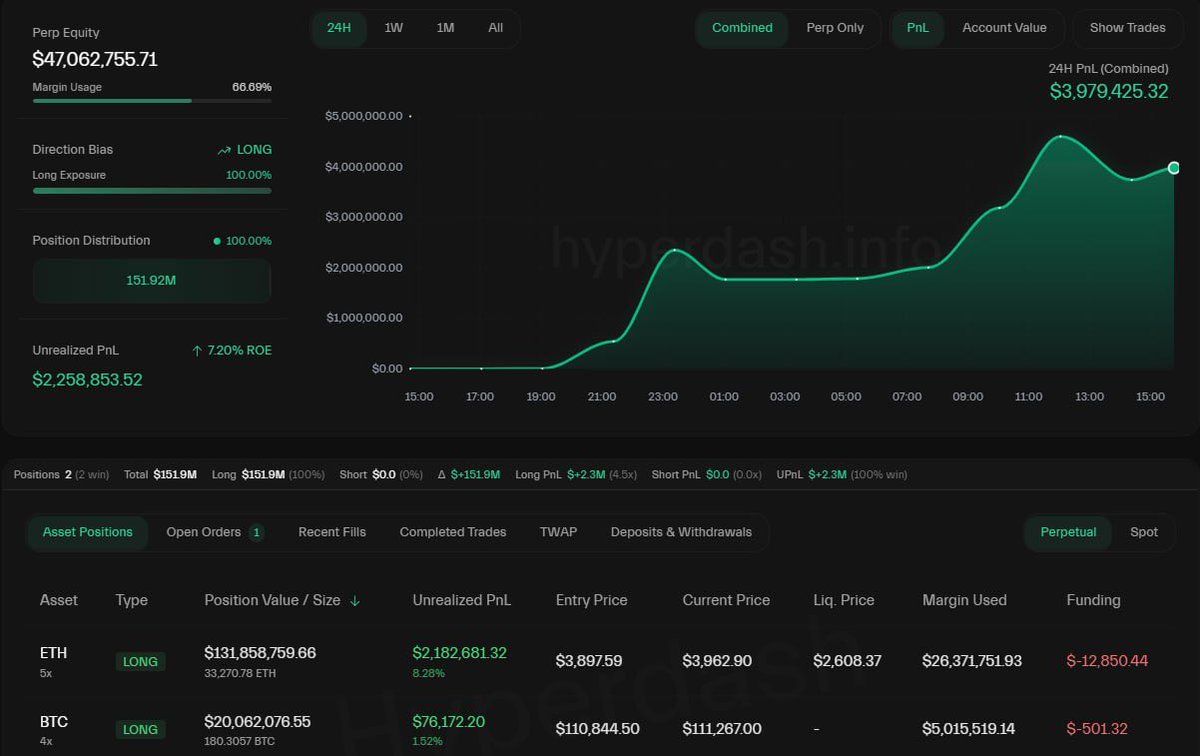The height and width of the screenshot is (756, 1200).
Task: Click the Margin Usage progress bar
Action: point(151,101)
